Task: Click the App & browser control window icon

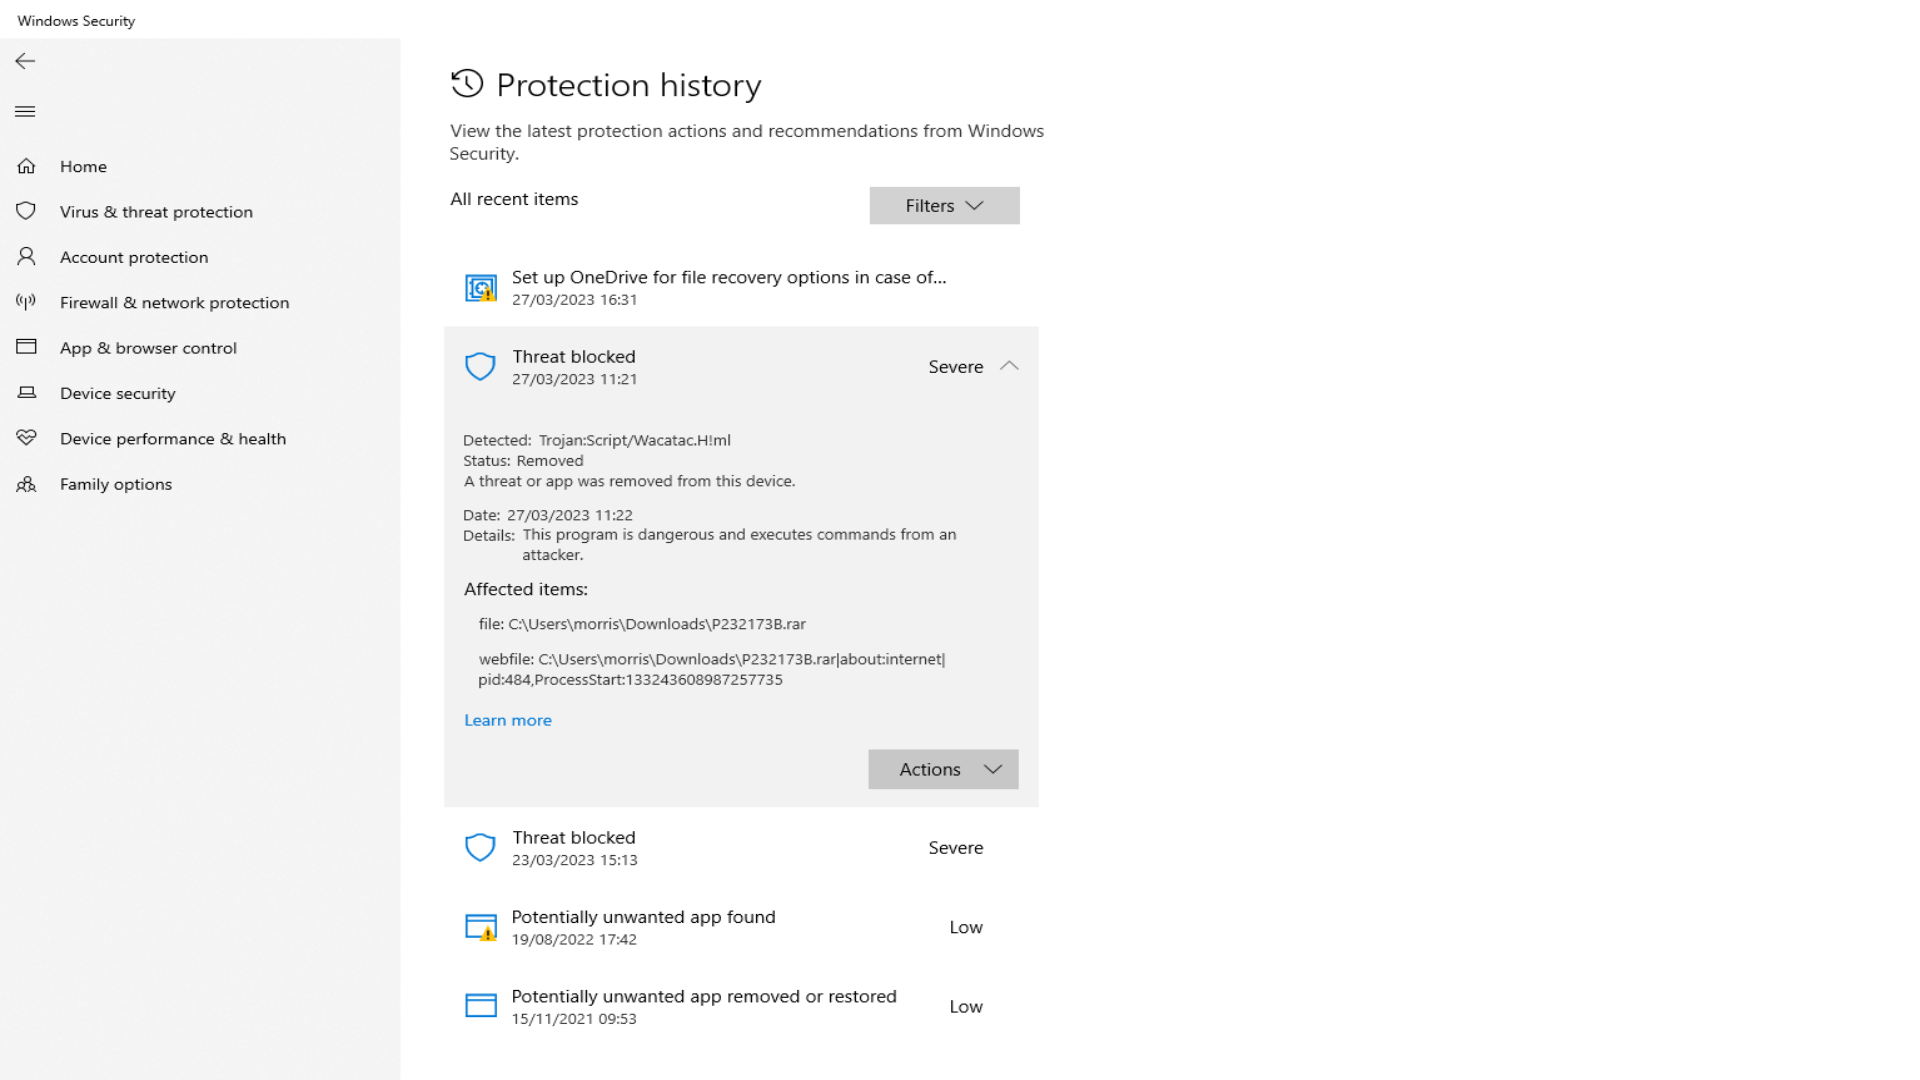Action: coord(26,347)
